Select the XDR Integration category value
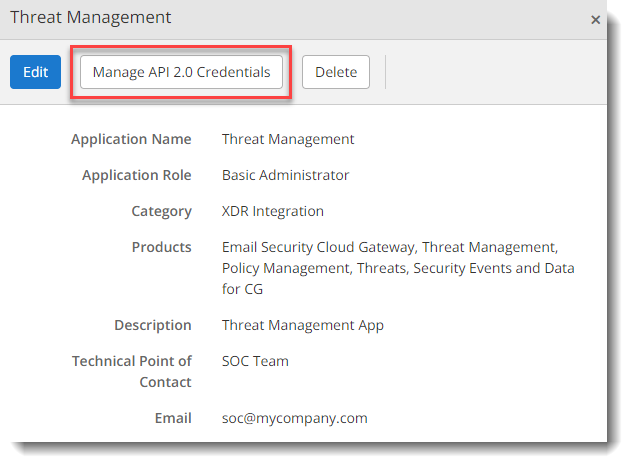Screen dimensions: 632x467 pos(273,211)
